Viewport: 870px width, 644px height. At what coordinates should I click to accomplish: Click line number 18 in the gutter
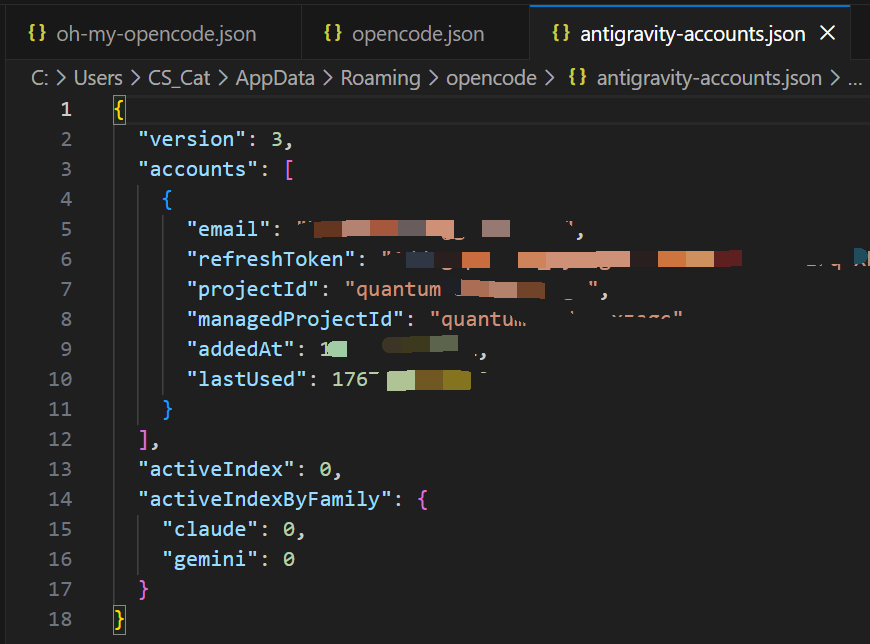60,619
